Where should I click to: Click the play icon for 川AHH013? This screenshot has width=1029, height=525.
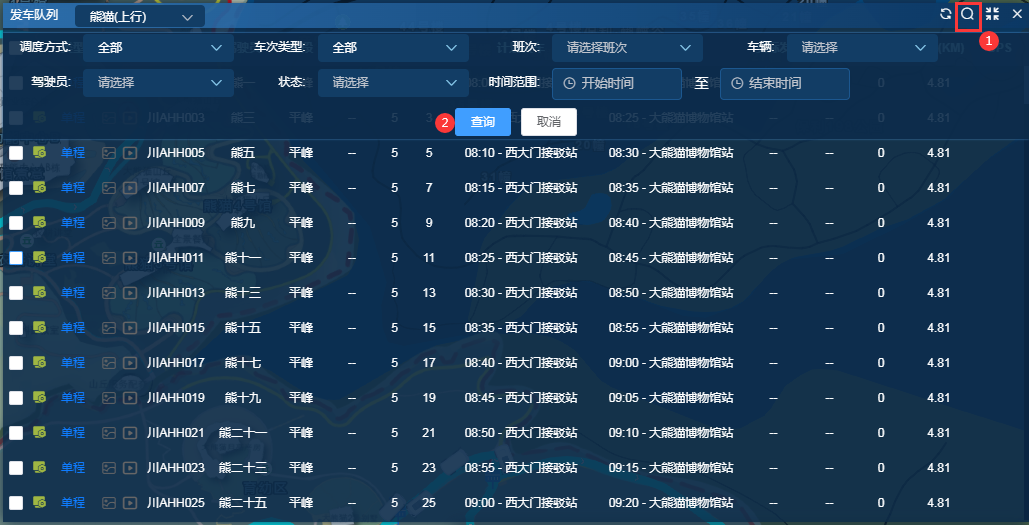click(129, 293)
